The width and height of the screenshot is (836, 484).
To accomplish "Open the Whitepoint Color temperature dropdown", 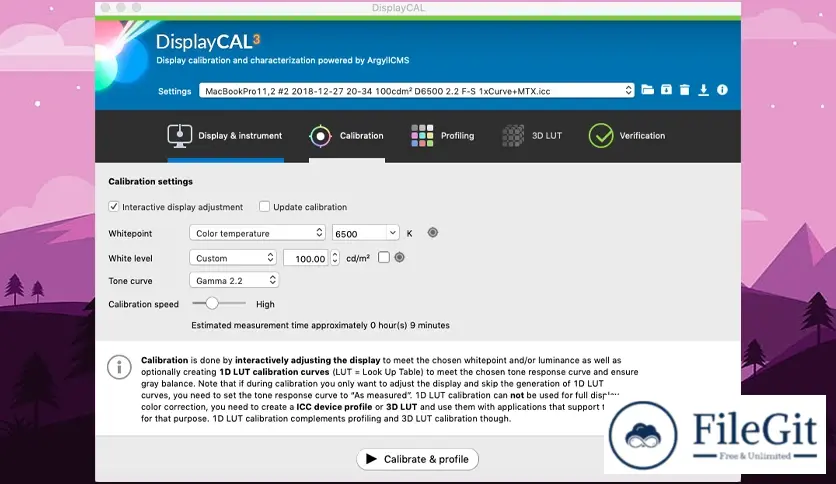I will pos(257,233).
